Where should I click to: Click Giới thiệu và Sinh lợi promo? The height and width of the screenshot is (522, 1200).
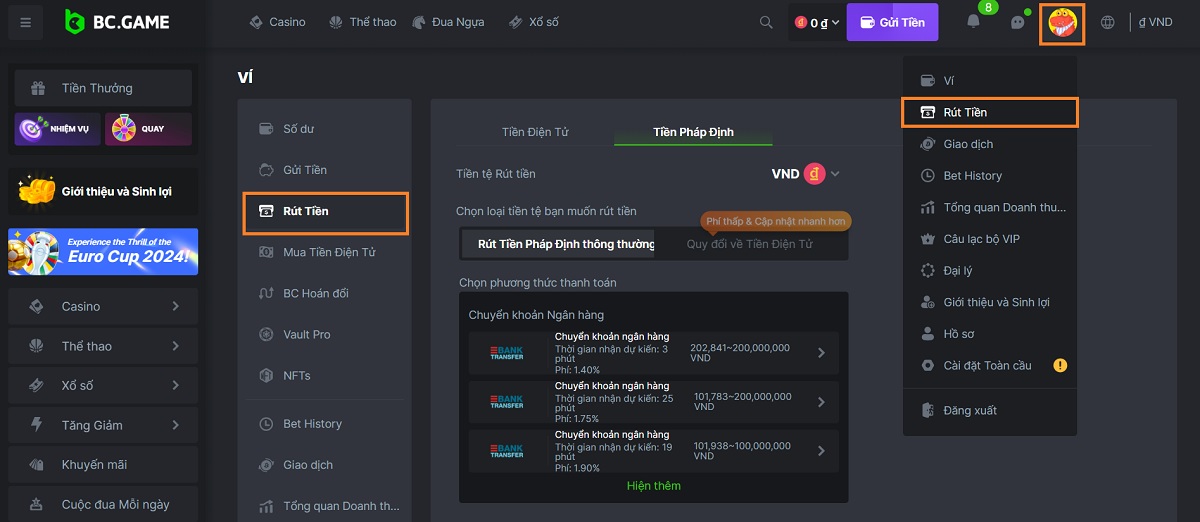(103, 190)
